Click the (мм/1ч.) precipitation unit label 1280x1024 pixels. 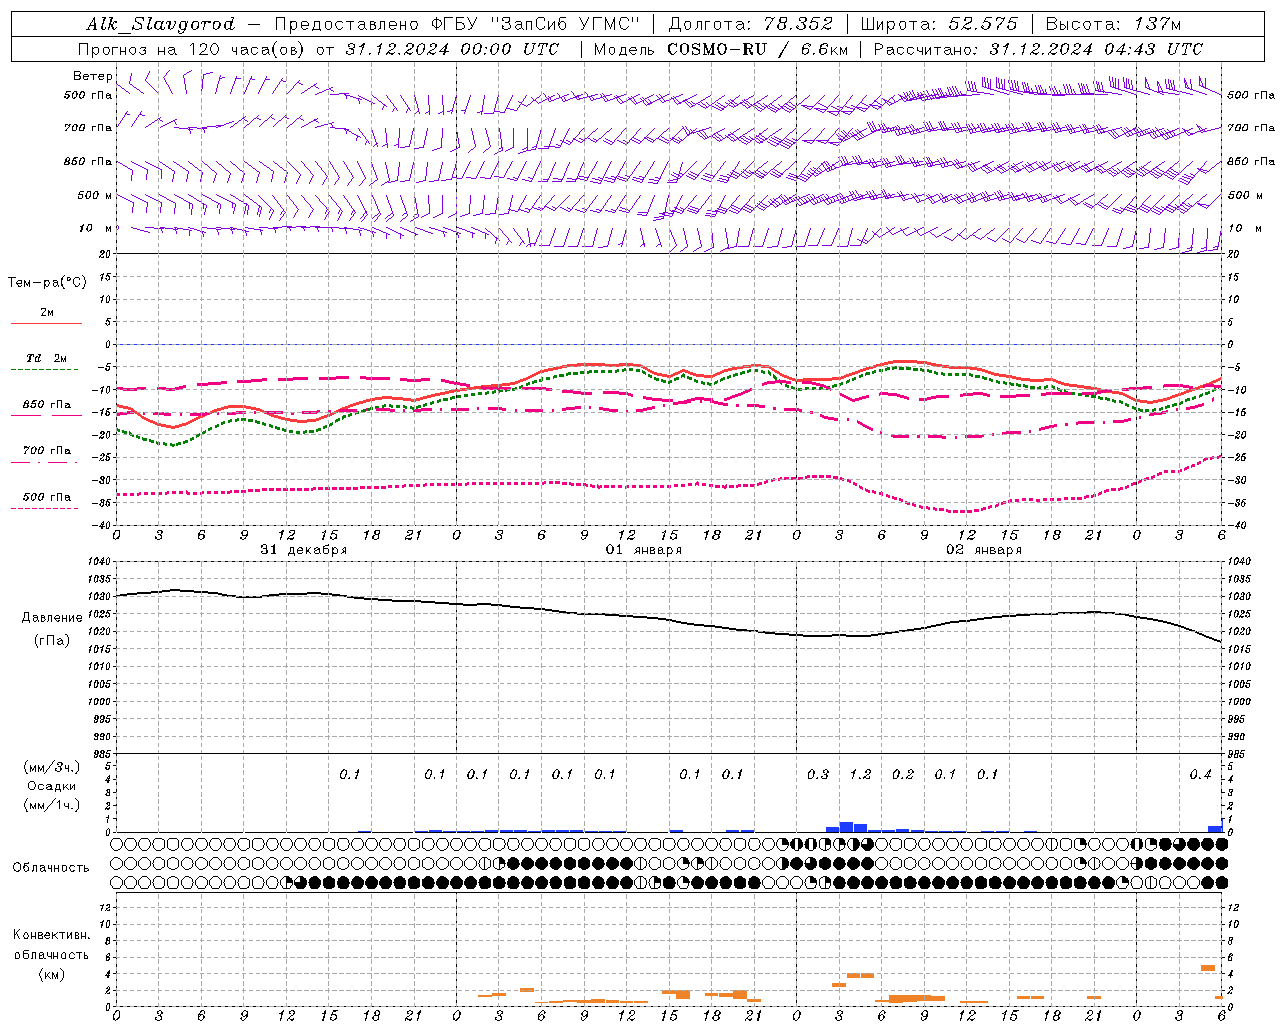coord(52,806)
